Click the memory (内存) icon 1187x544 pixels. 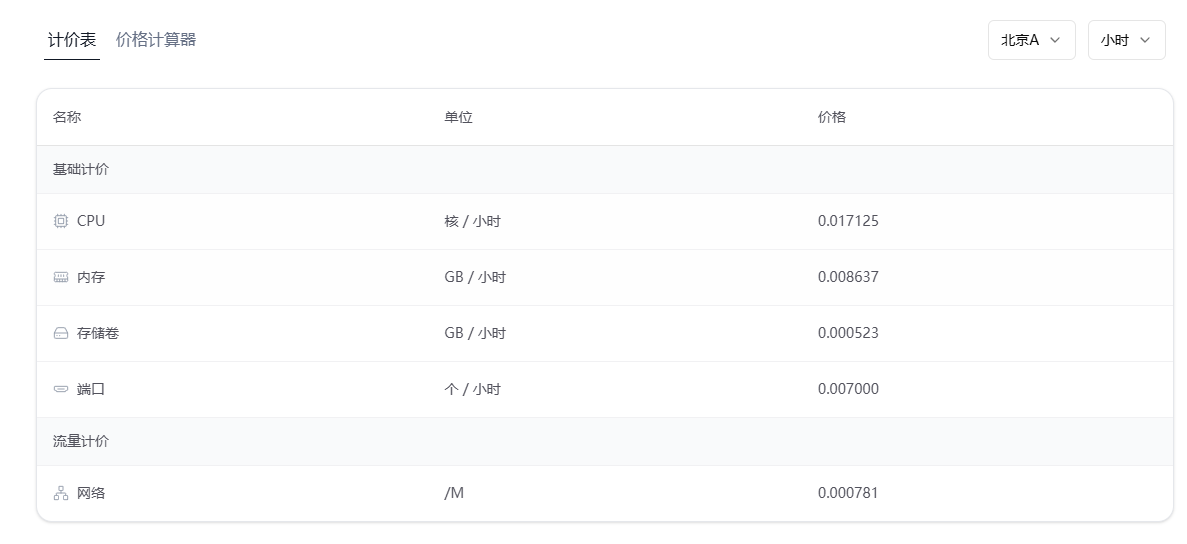point(61,277)
